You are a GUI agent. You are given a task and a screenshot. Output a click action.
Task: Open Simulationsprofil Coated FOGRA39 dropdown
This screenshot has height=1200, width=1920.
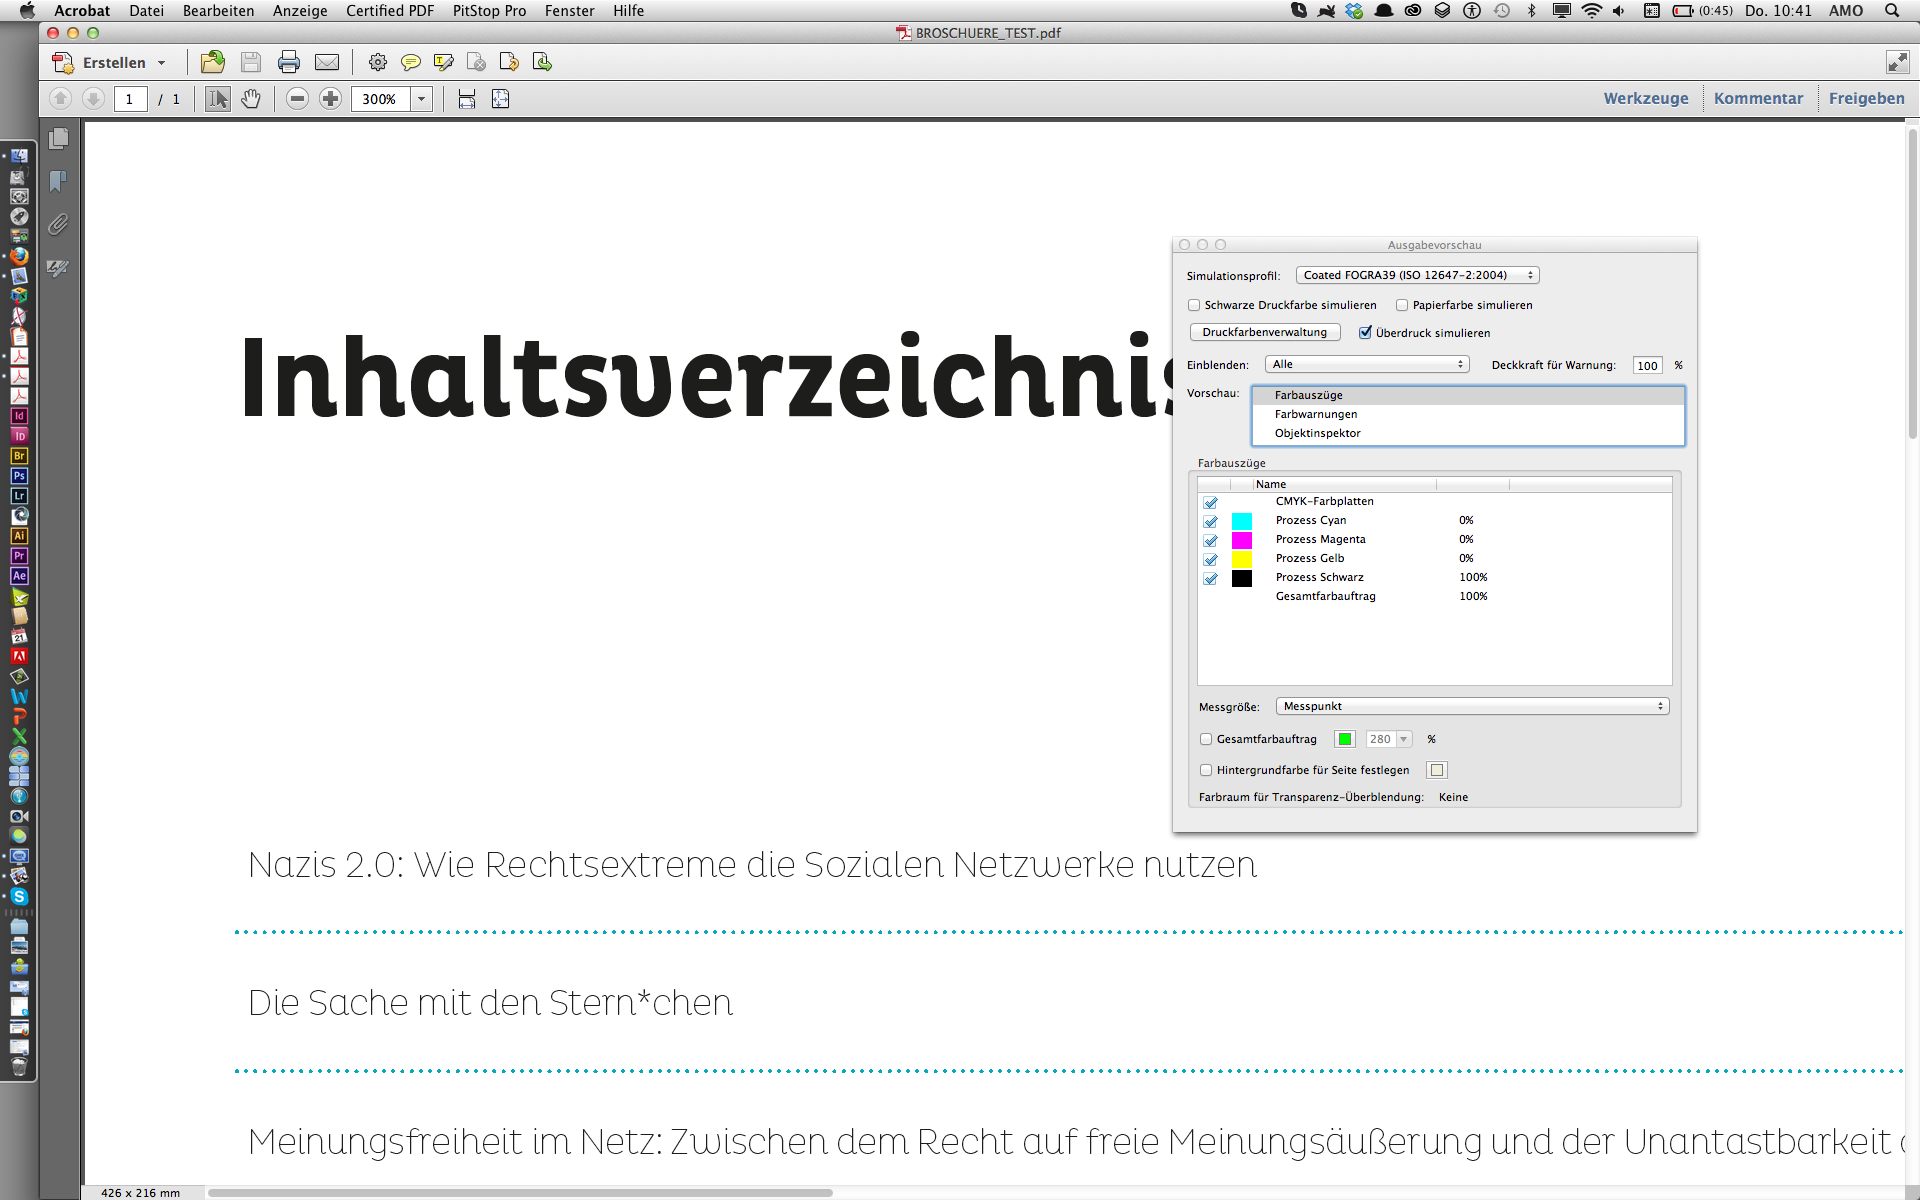pos(1417,275)
